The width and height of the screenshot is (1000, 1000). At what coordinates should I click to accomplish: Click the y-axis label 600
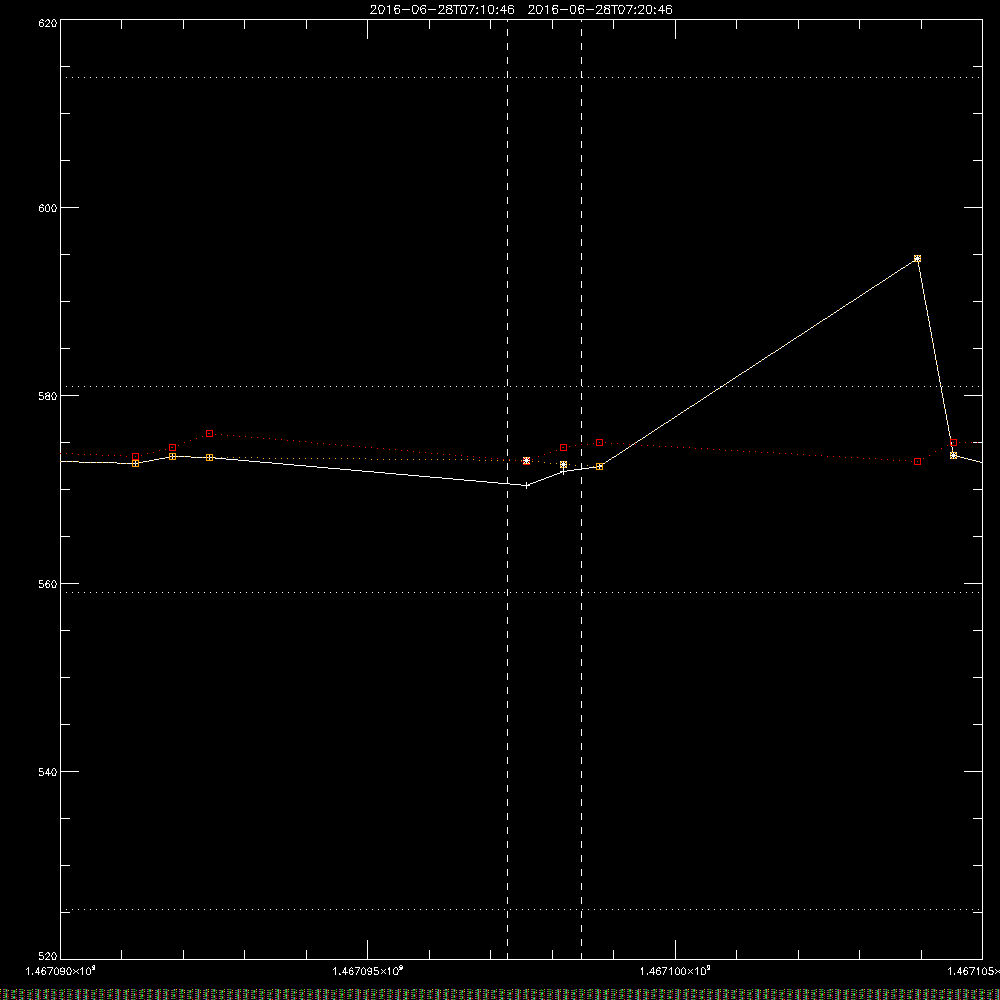tap(48, 208)
